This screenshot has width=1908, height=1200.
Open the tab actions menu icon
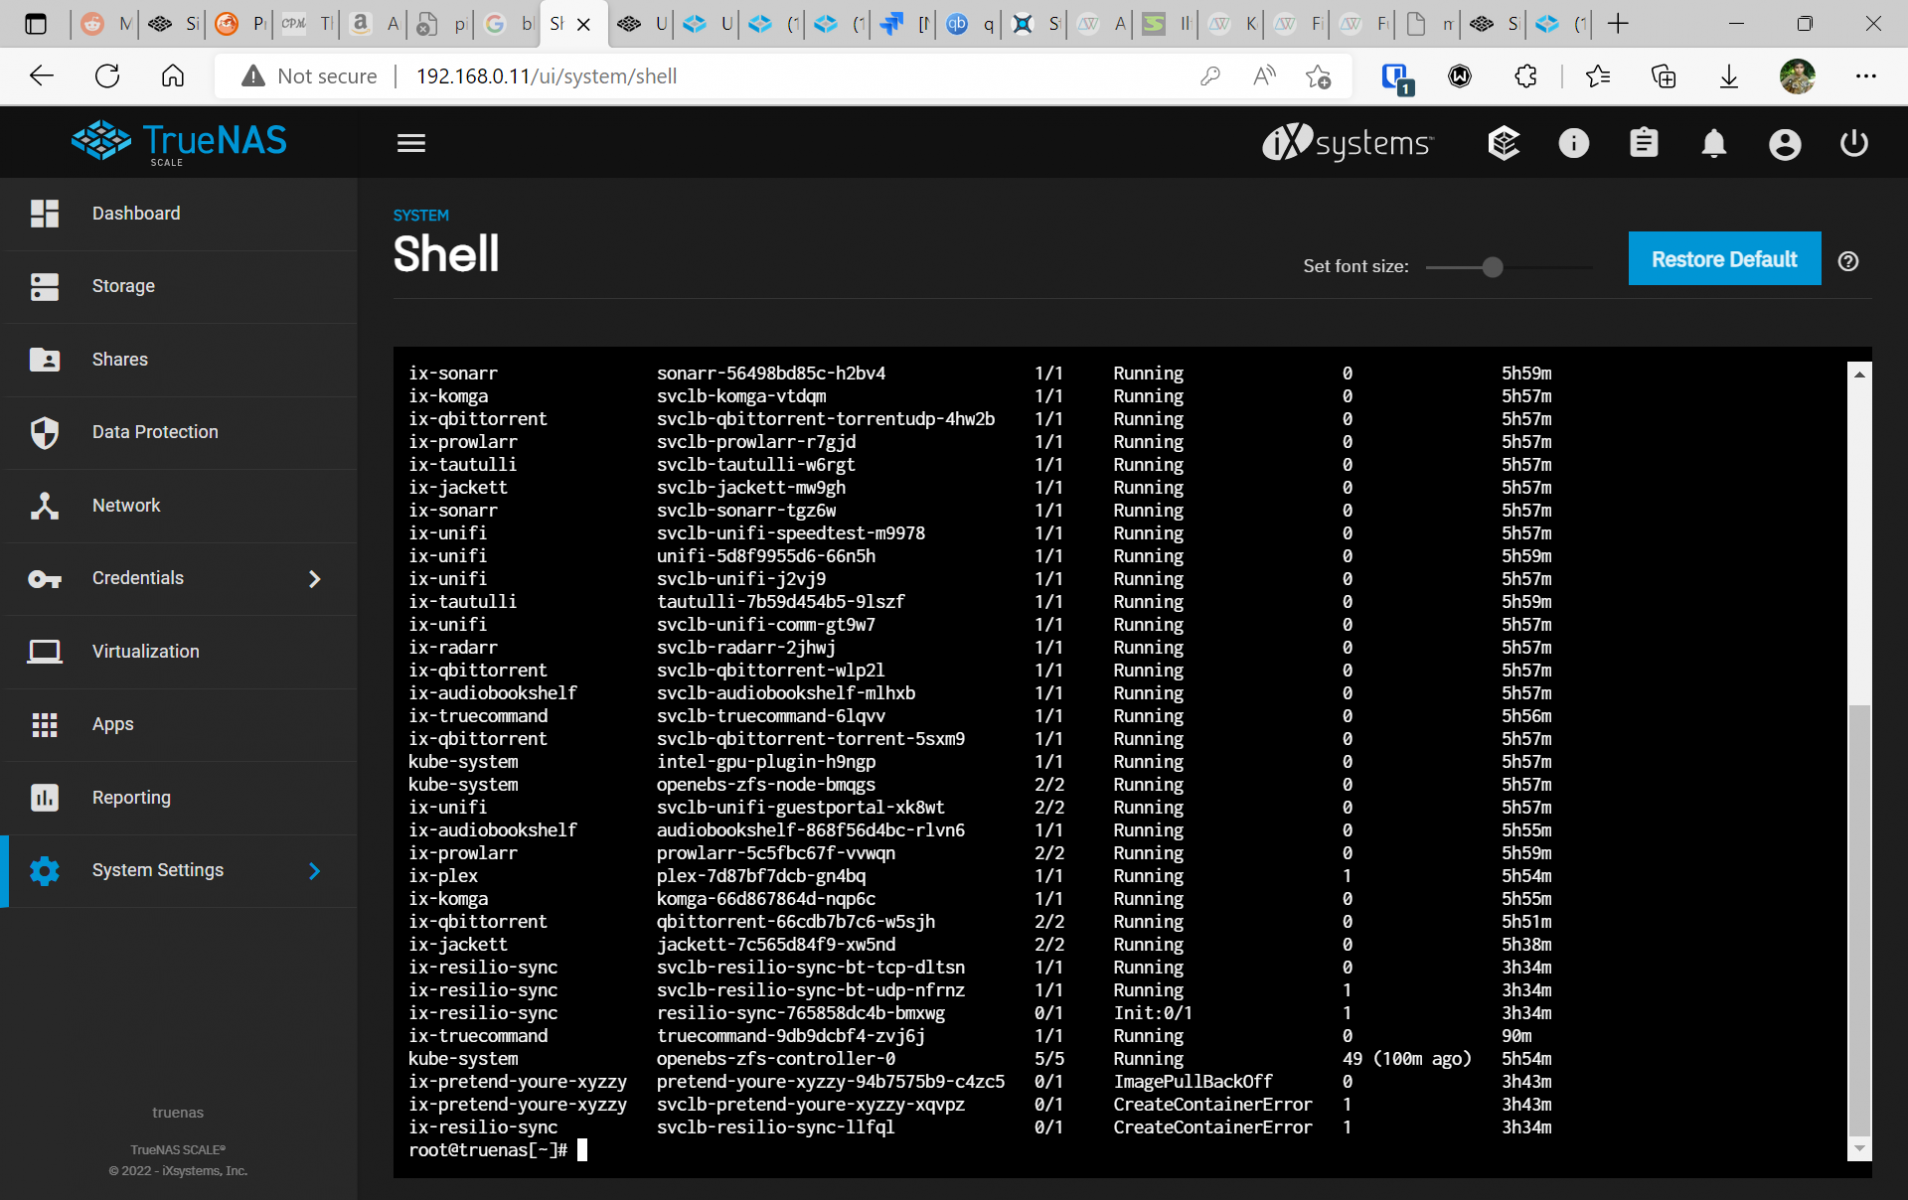[35, 24]
